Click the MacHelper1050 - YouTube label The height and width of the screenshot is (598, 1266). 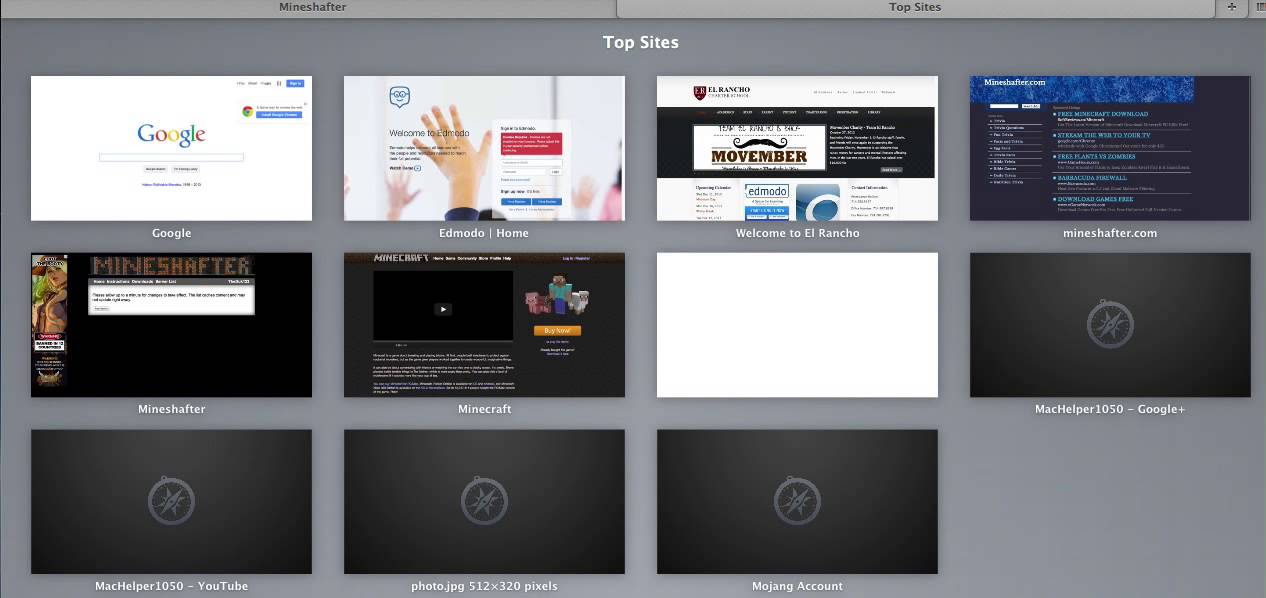[x=171, y=586]
